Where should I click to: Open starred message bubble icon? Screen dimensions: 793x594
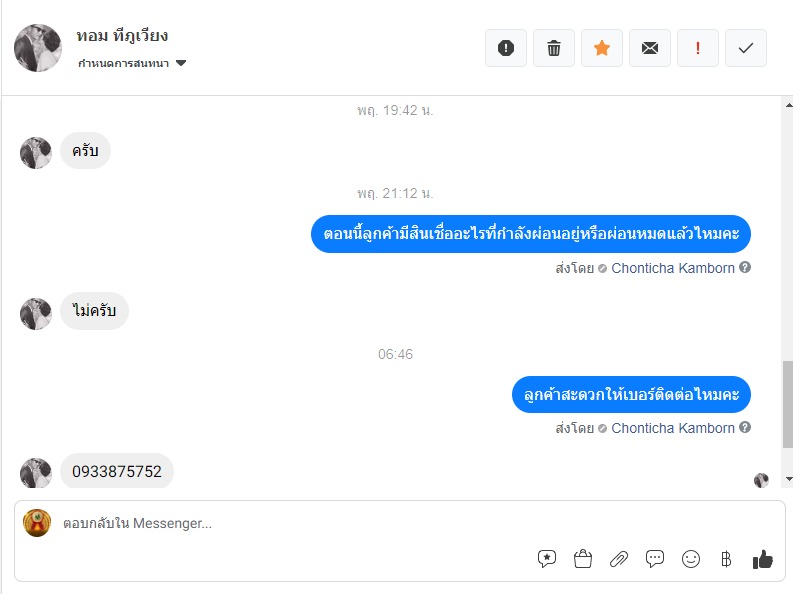point(547,559)
